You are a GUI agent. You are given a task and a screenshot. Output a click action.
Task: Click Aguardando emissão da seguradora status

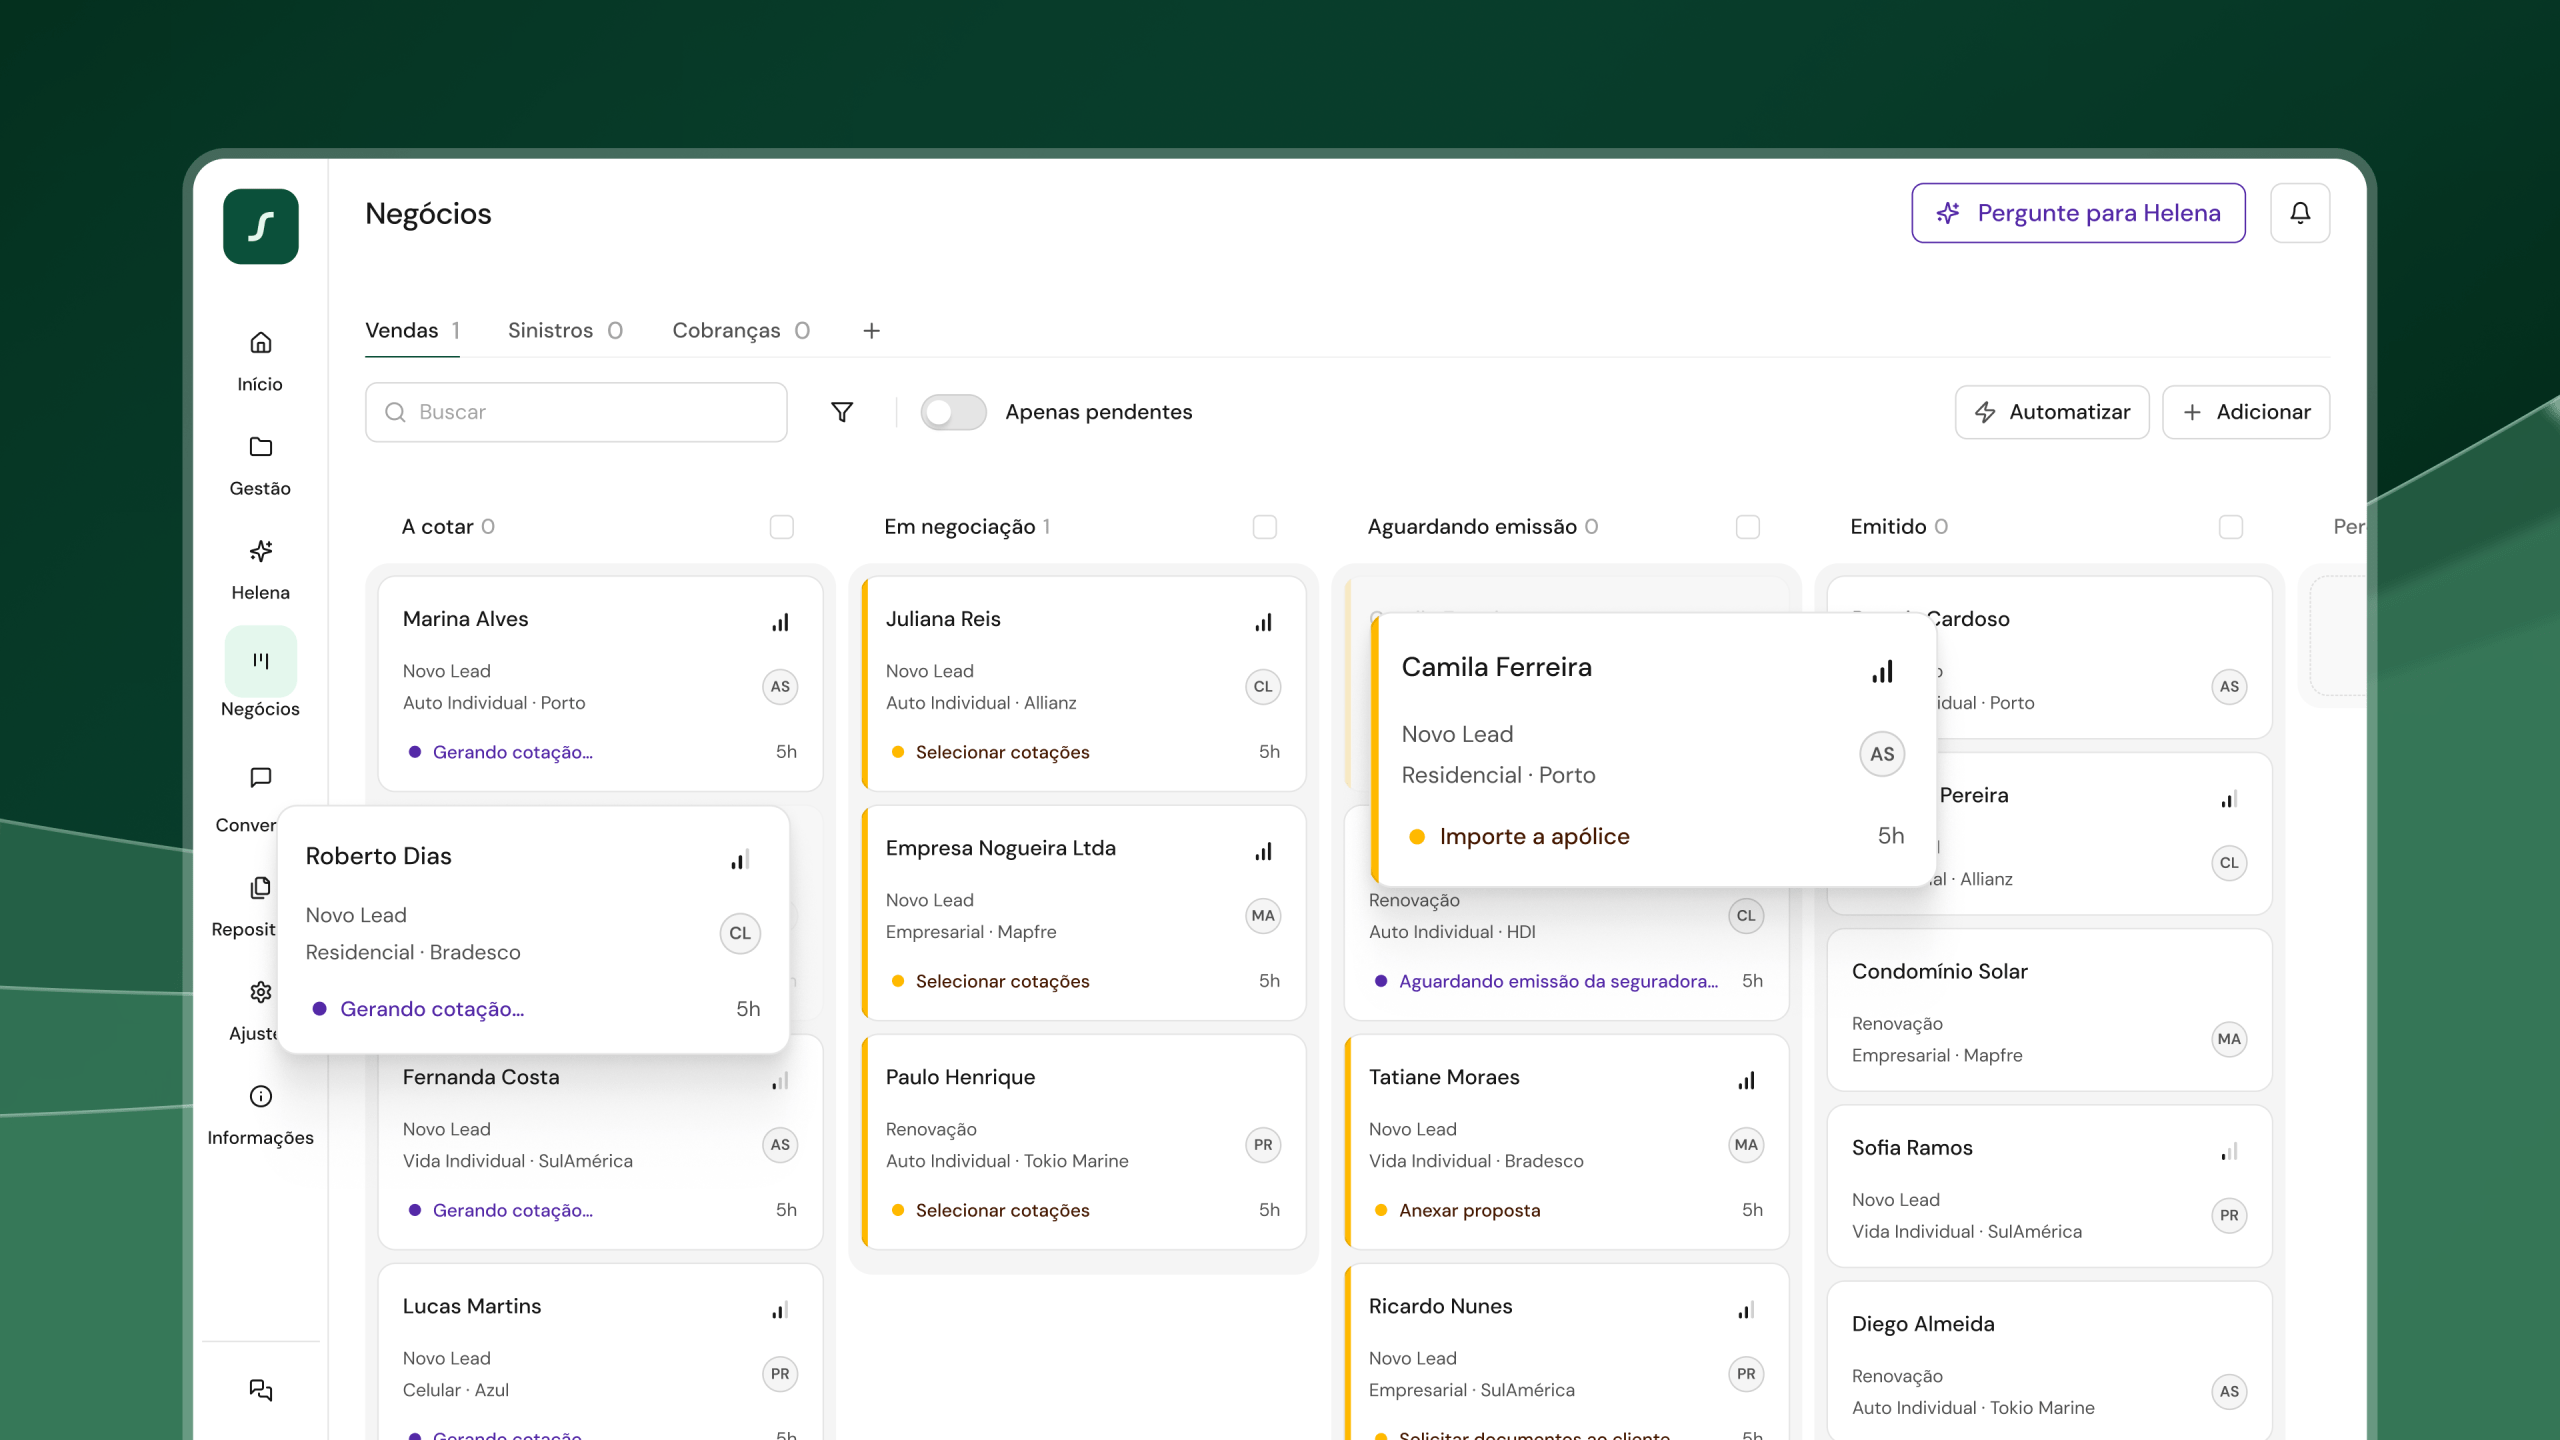[1558, 981]
